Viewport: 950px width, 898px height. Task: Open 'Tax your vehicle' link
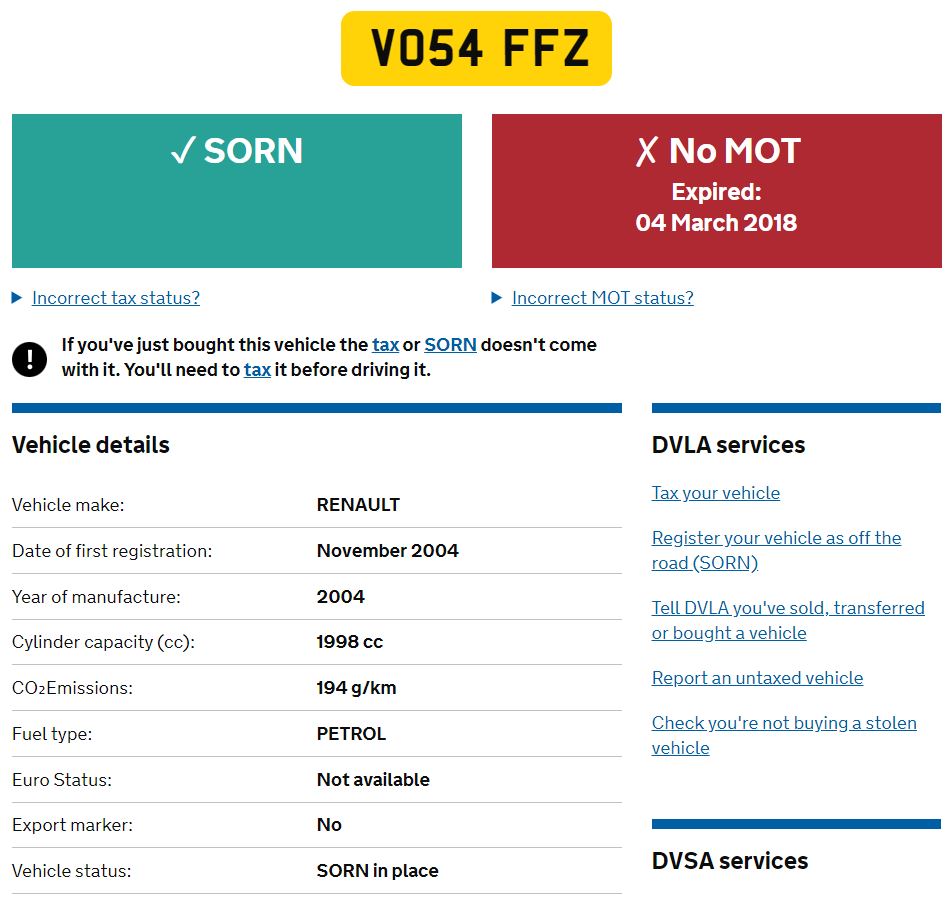pyautogui.click(x=715, y=493)
